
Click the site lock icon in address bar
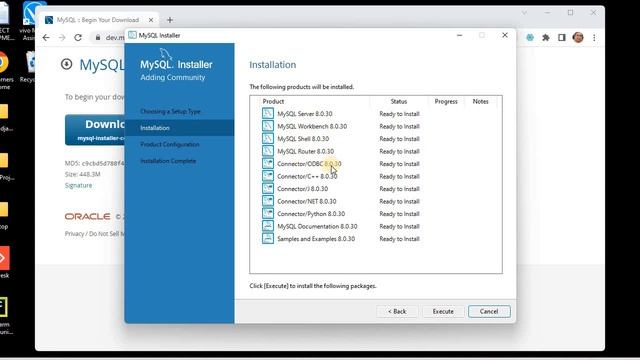[x=98, y=38]
